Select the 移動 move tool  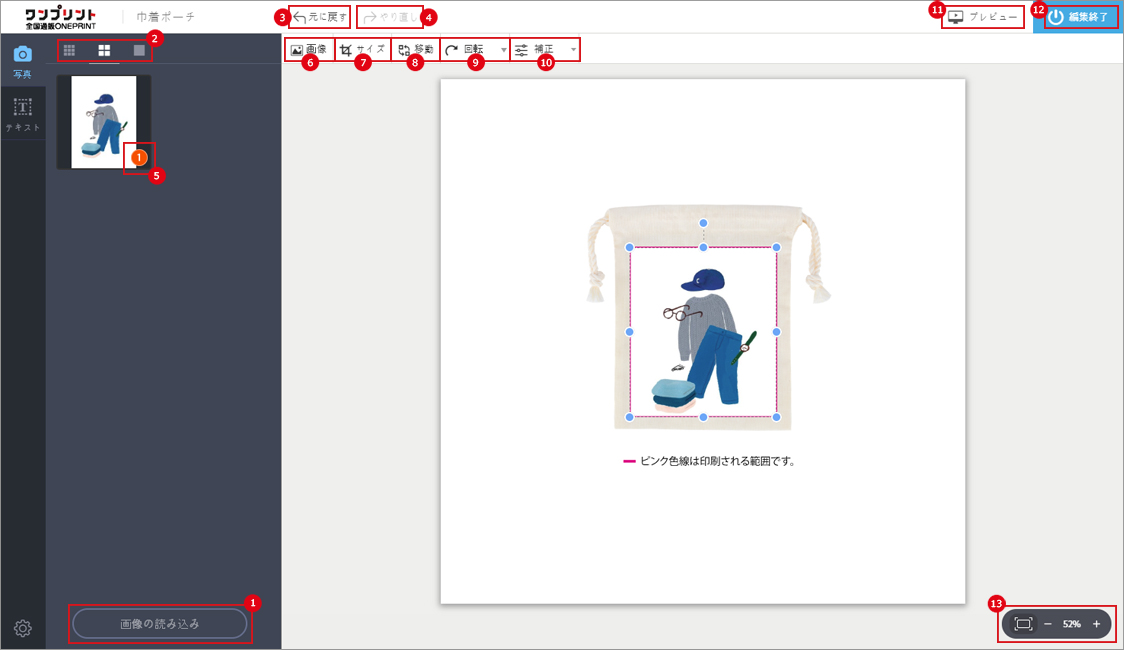tap(415, 49)
